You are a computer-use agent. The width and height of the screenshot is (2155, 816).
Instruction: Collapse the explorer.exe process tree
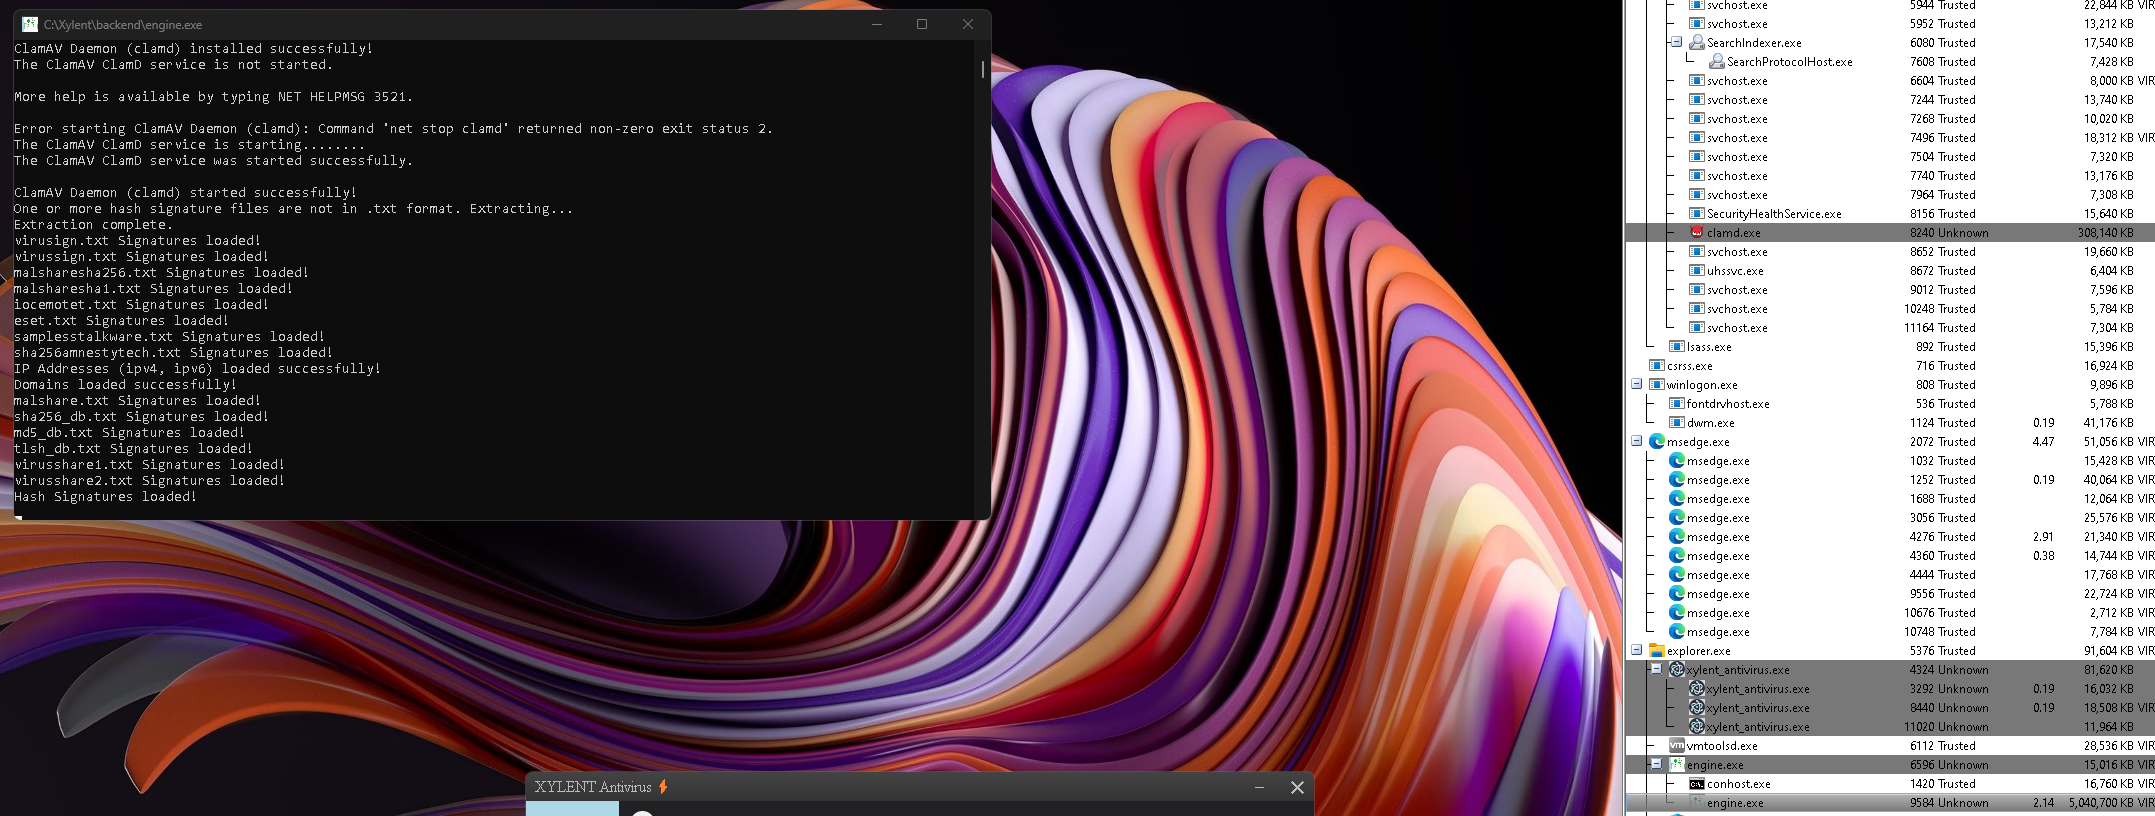coord(1637,650)
